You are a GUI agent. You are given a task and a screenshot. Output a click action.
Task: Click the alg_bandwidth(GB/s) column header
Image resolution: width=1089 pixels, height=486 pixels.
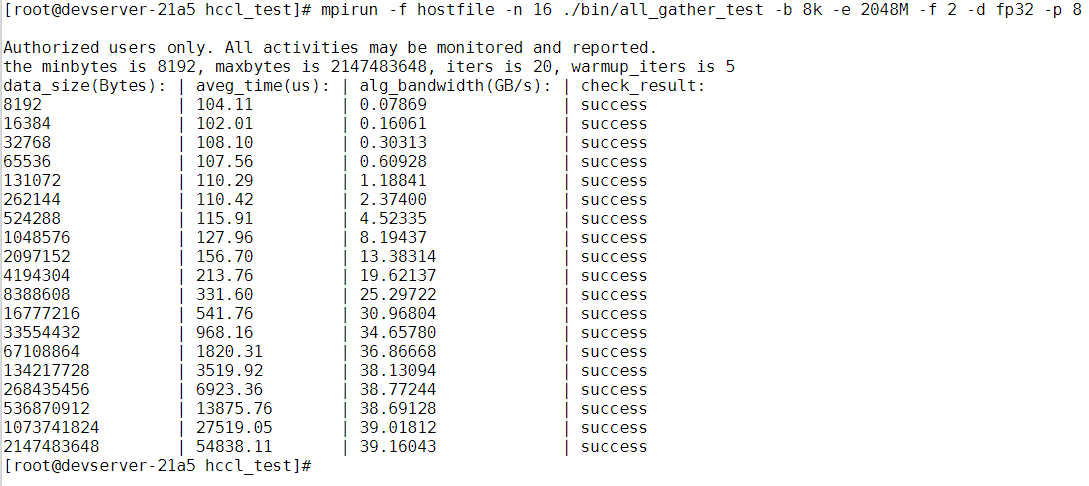(456, 86)
